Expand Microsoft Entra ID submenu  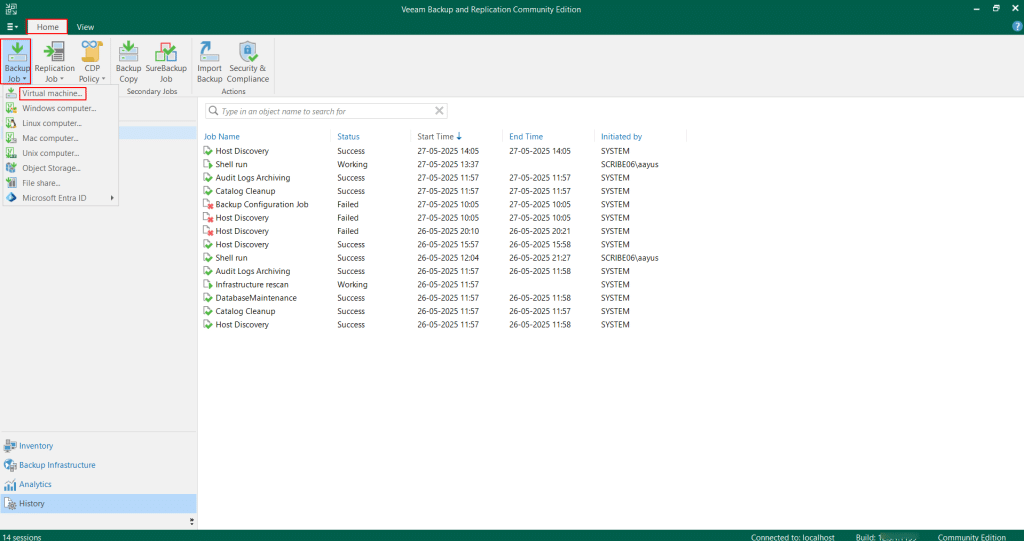61,198
